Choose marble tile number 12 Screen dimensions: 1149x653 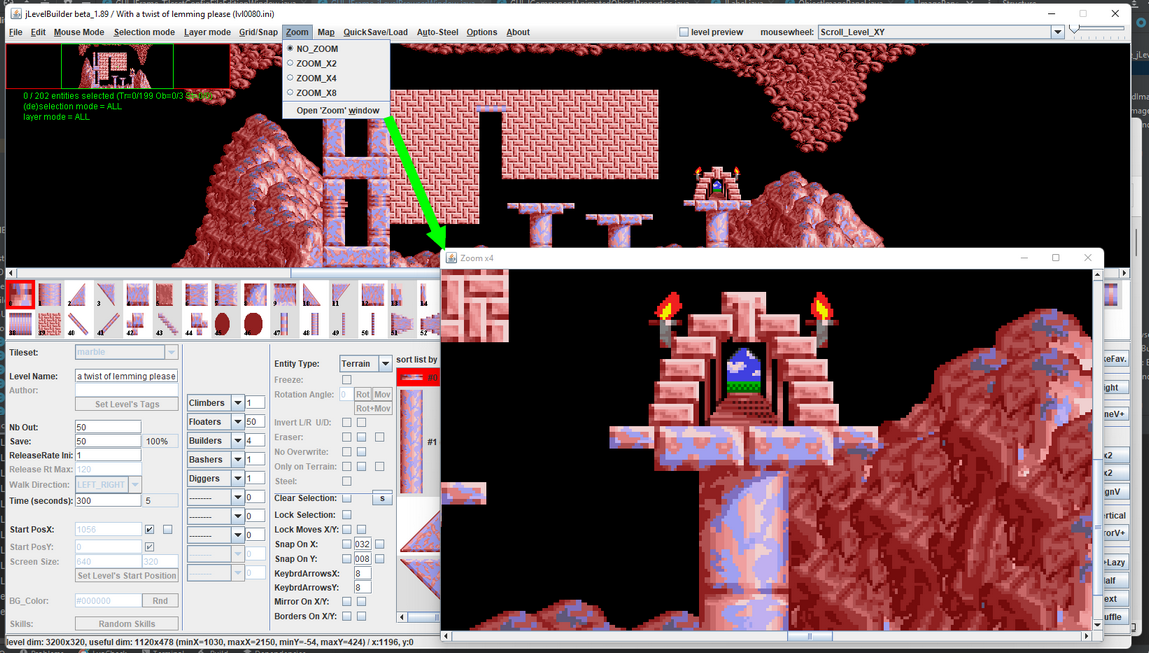pyautogui.click(x=372, y=294)
